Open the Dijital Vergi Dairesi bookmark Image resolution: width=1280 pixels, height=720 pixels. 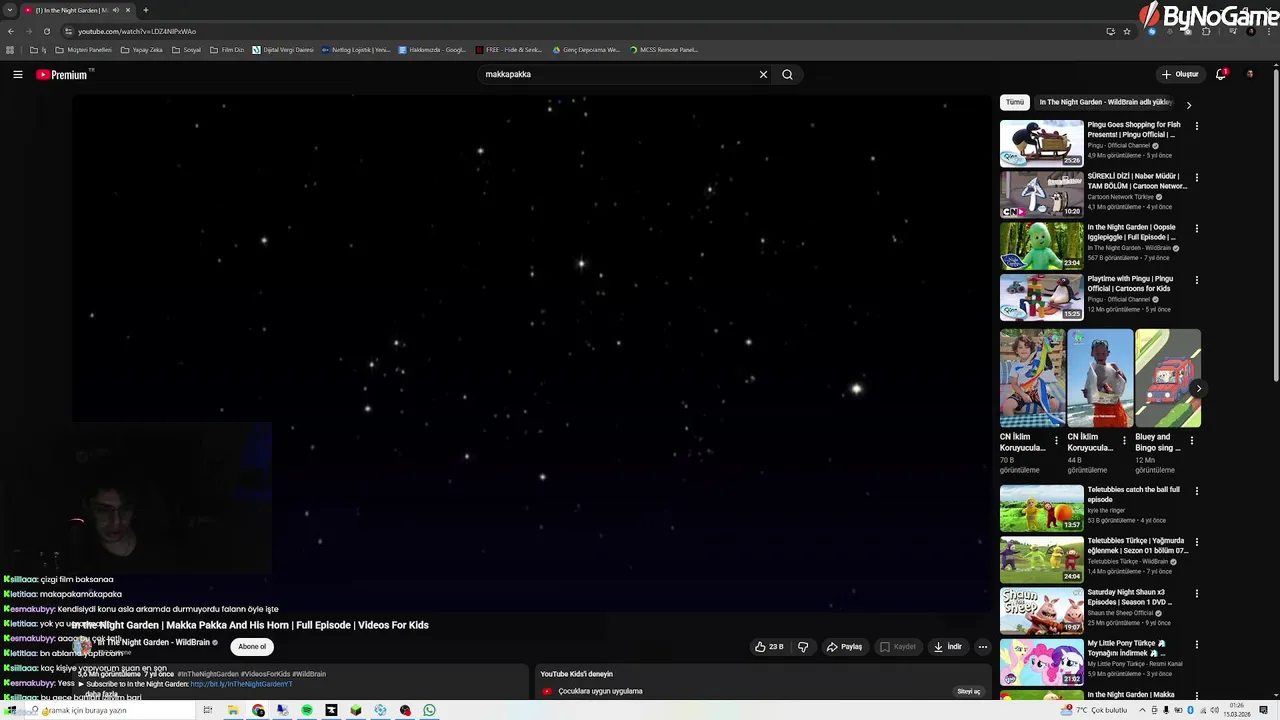[x=282, y=50]
